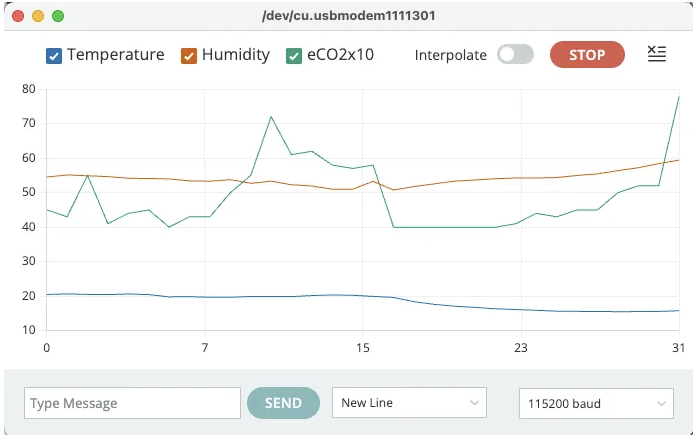Screen dimensions: 697x442
Task: Click the green eCO2 peak near 72
Action: (x=271, y=117)
